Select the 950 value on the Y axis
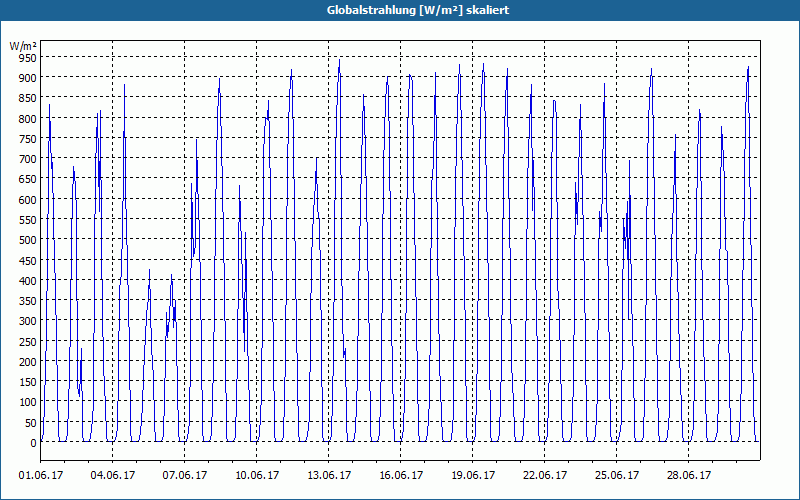 click(x=28, y=58)
